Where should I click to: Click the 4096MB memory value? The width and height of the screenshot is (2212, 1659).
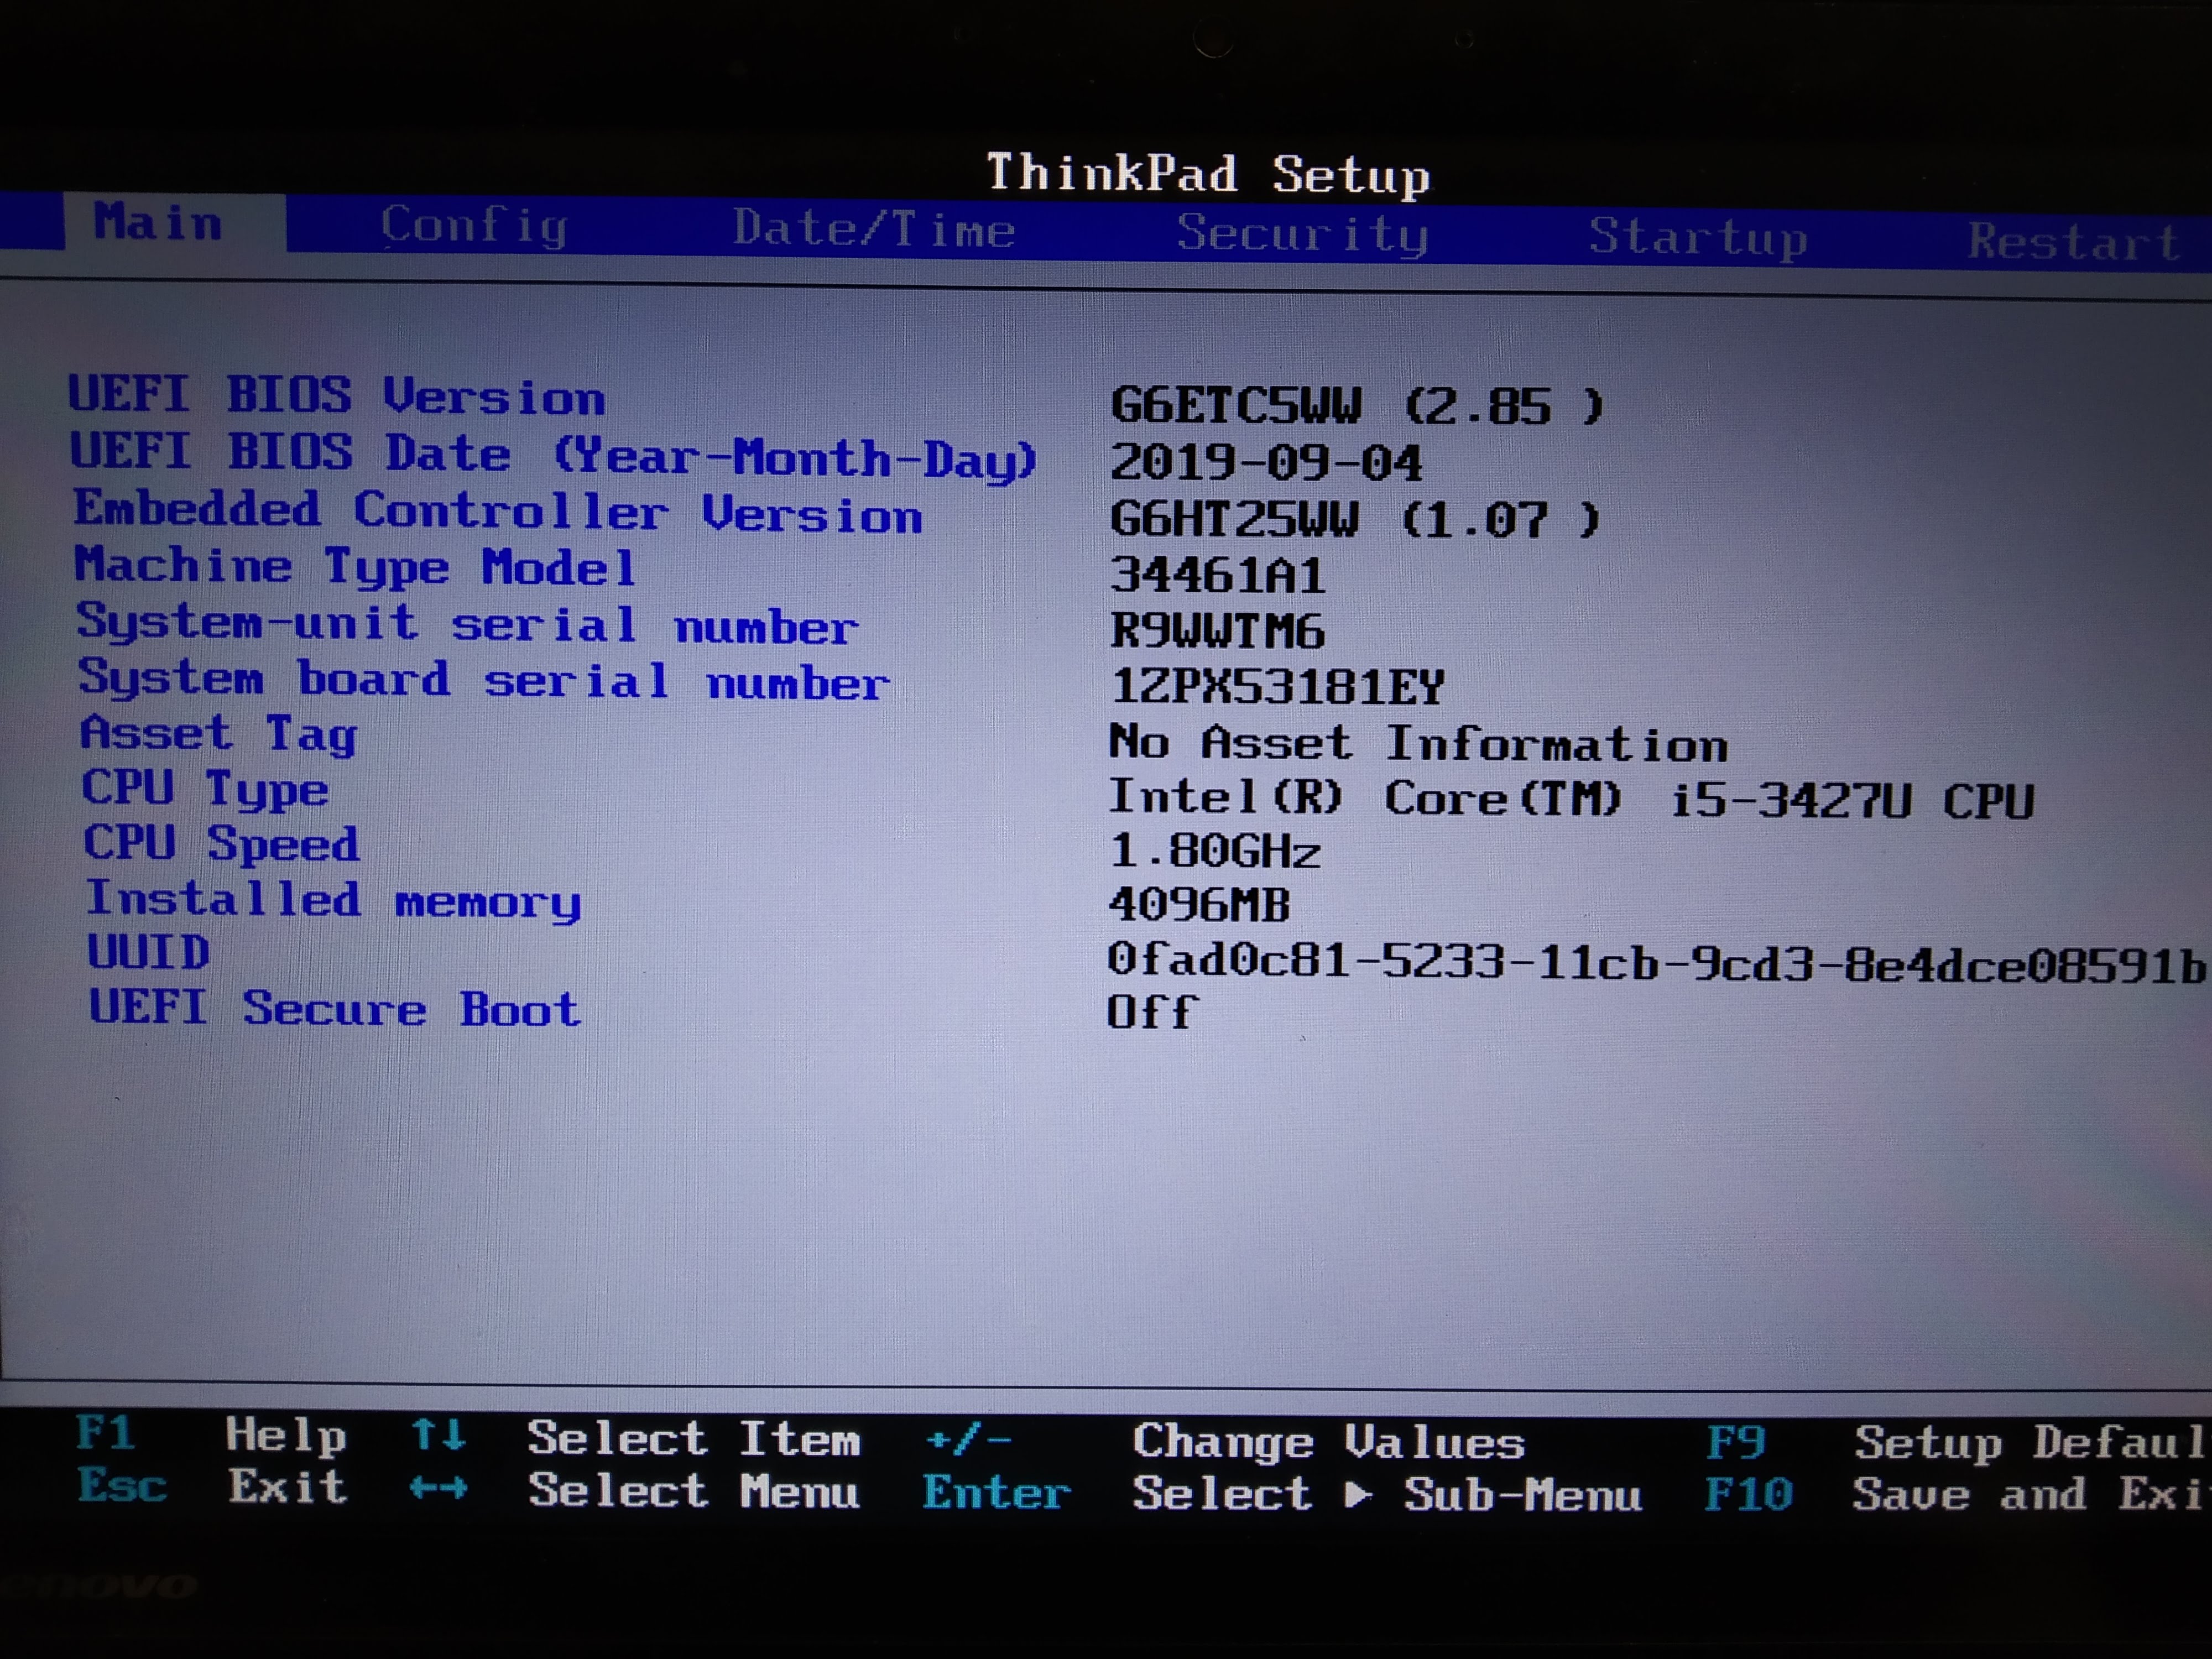[x=1199, y=905]
